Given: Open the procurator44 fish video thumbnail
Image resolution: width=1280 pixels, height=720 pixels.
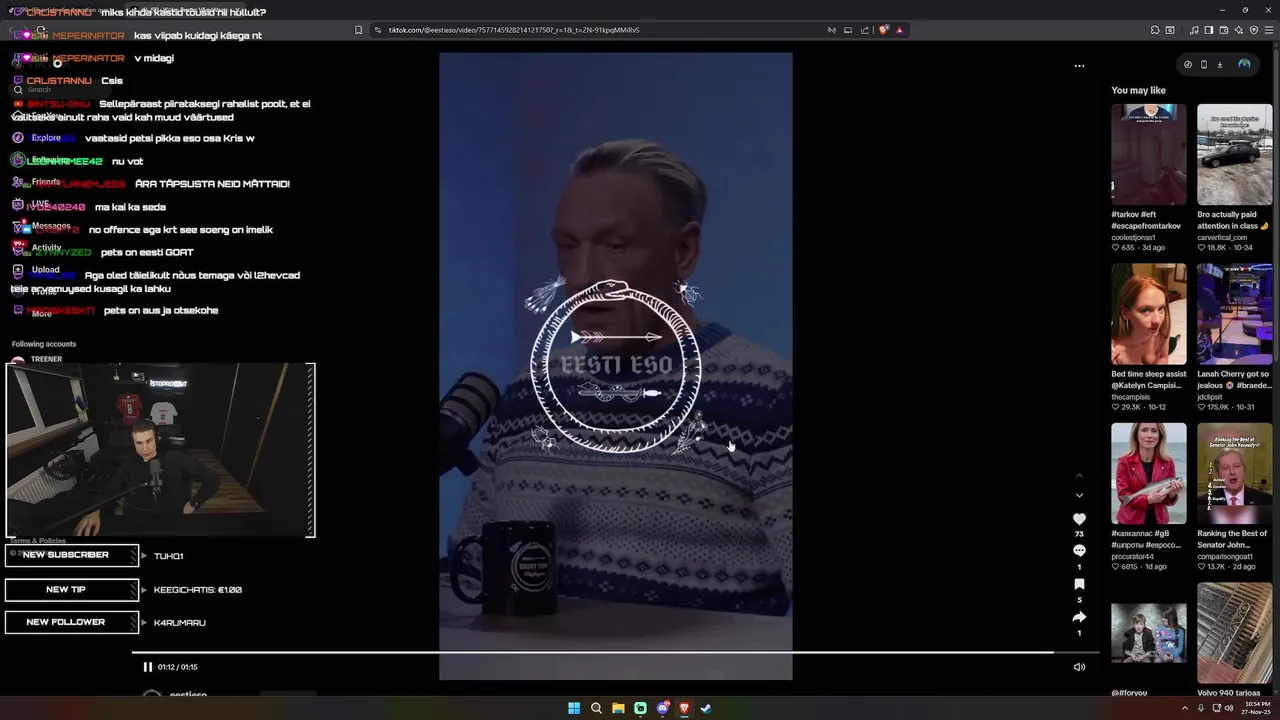Looking at the screenshot, I should coord(1149,474).
